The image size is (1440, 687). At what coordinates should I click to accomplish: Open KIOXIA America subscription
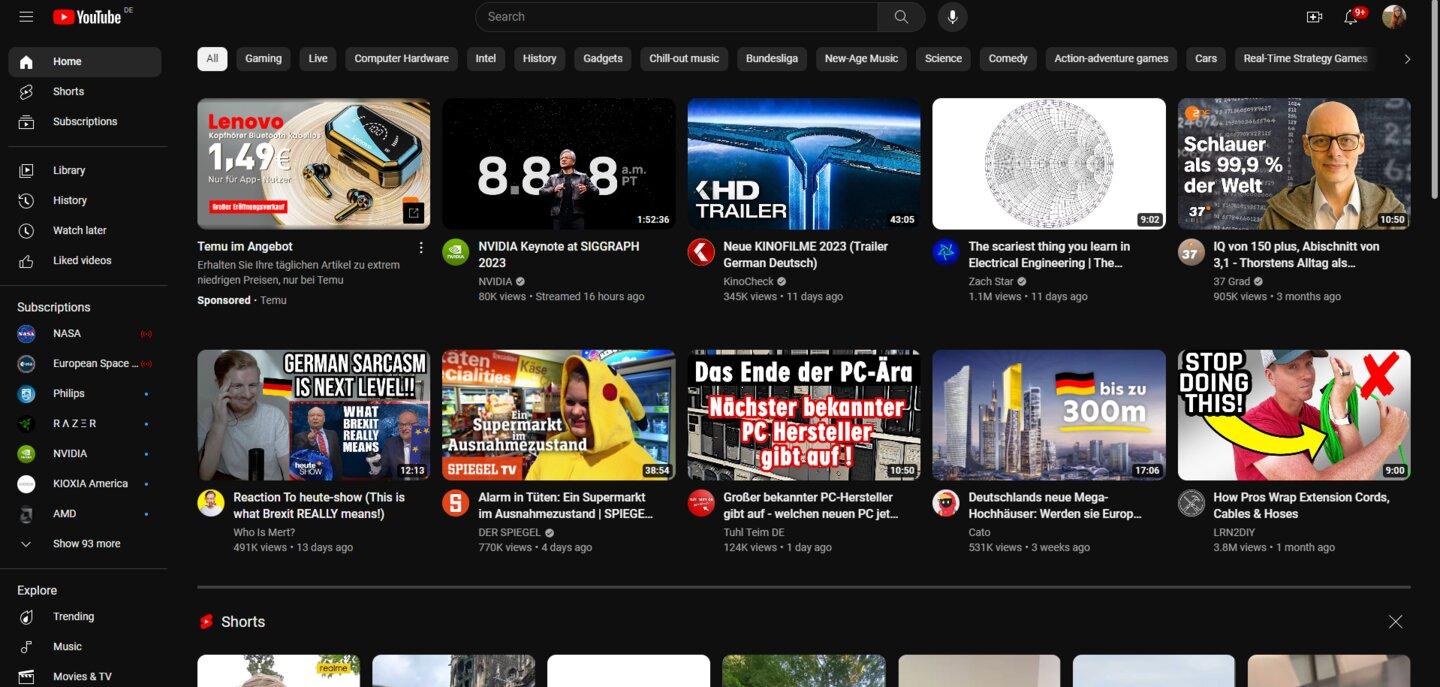(85, 484)
